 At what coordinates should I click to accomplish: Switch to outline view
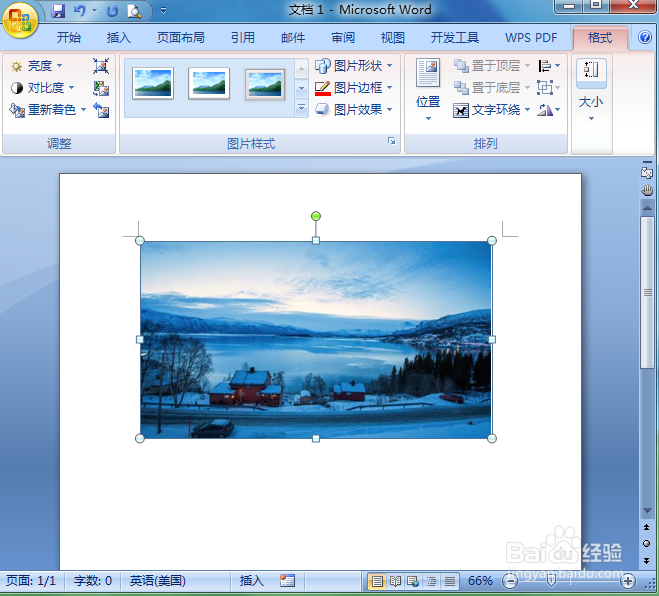[x=431, y=581]
